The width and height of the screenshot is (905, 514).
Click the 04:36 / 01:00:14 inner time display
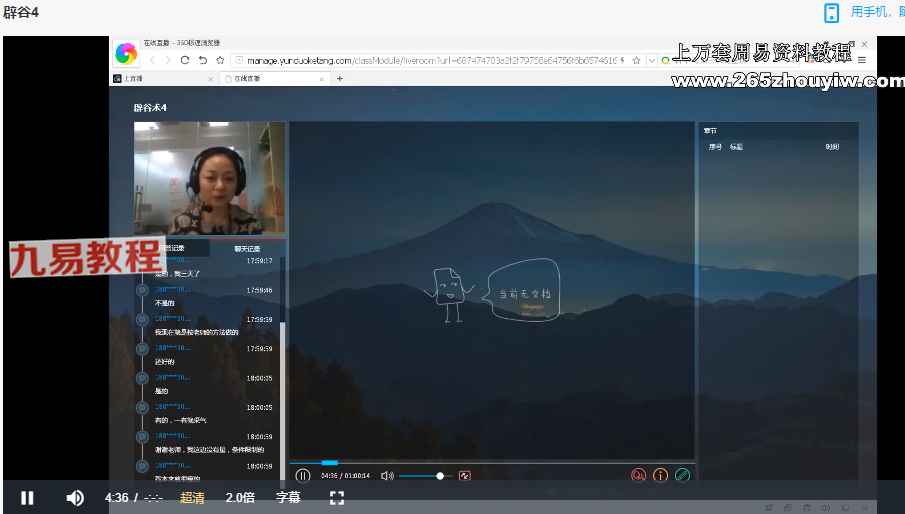tap(345, 476)
